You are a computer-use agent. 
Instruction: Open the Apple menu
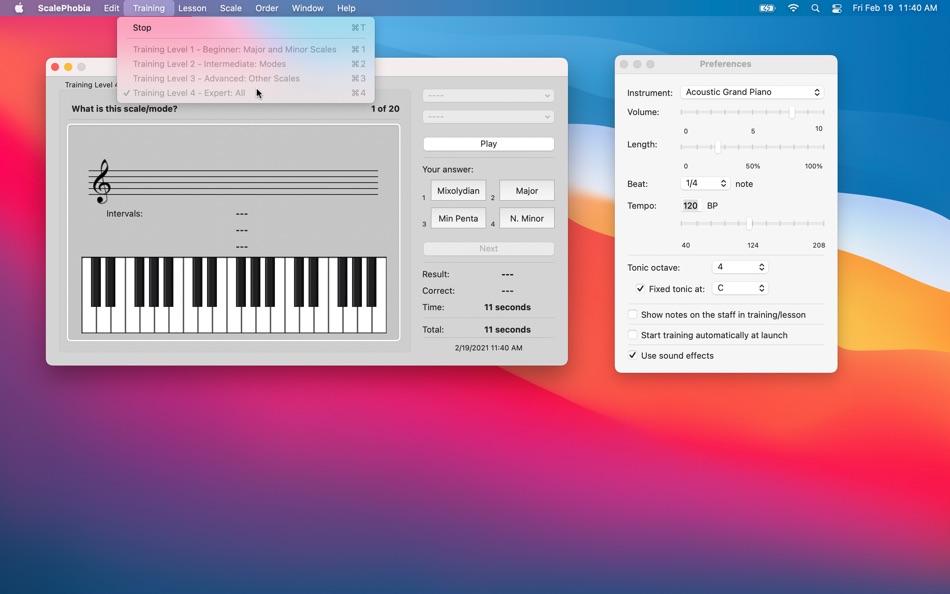click(x=19, y=8)
